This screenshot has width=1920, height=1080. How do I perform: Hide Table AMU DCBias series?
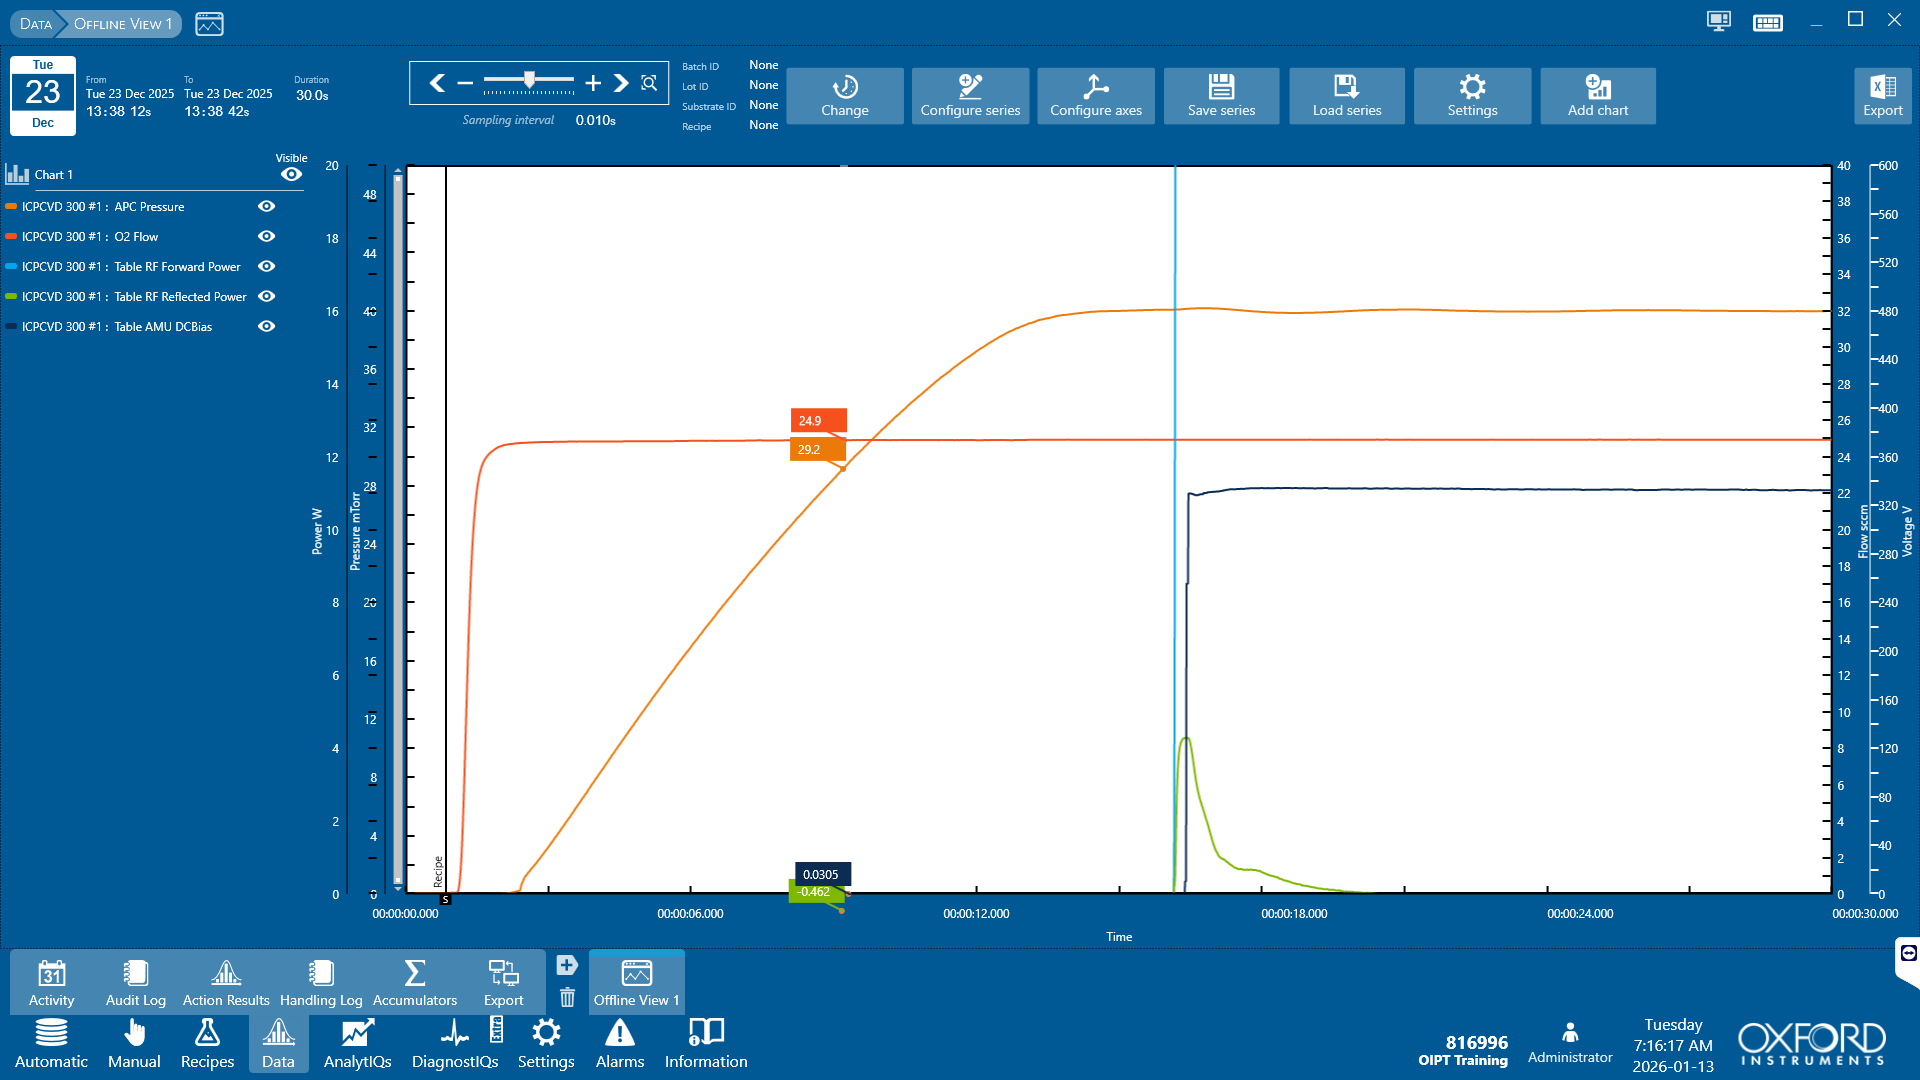(x=266, y=326)
